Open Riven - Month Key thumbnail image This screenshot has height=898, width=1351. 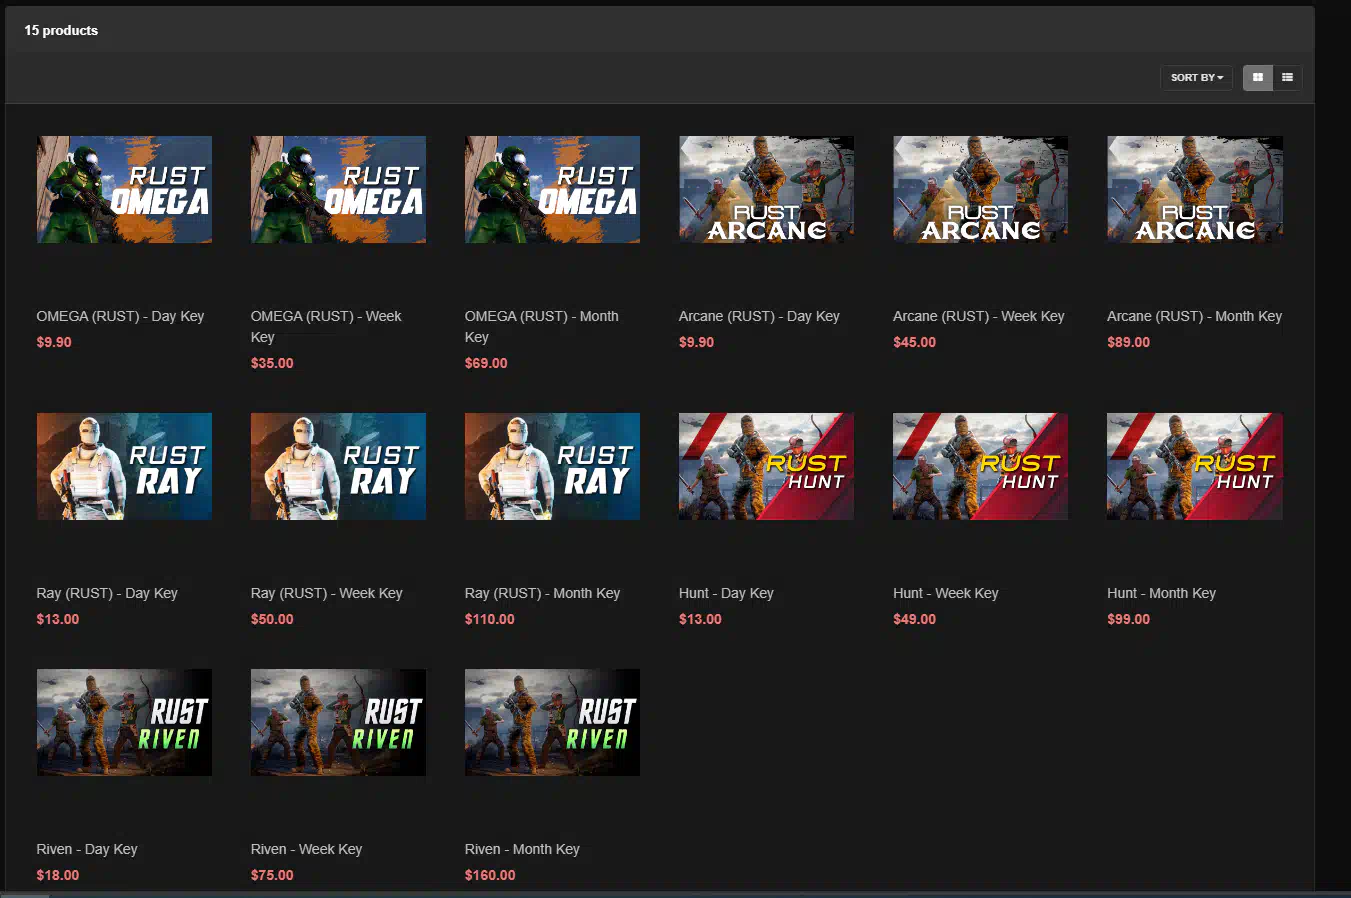[x=552, y=722]
